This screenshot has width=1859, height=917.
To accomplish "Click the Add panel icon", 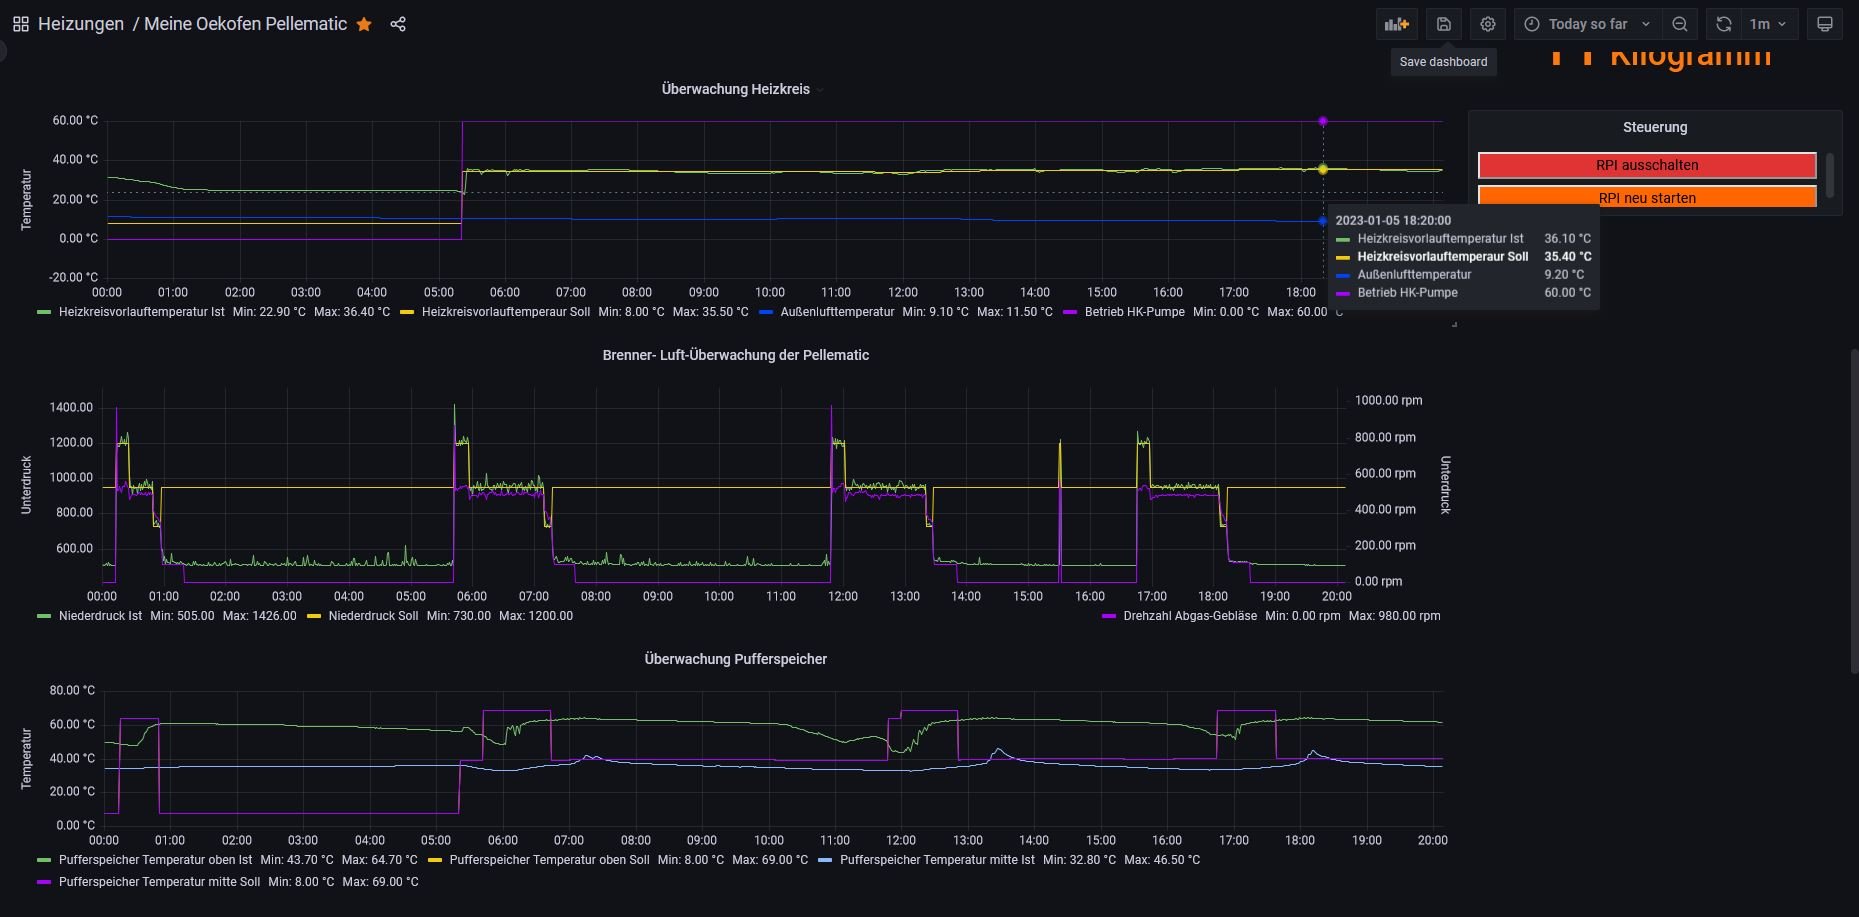I will (1396, 24).
